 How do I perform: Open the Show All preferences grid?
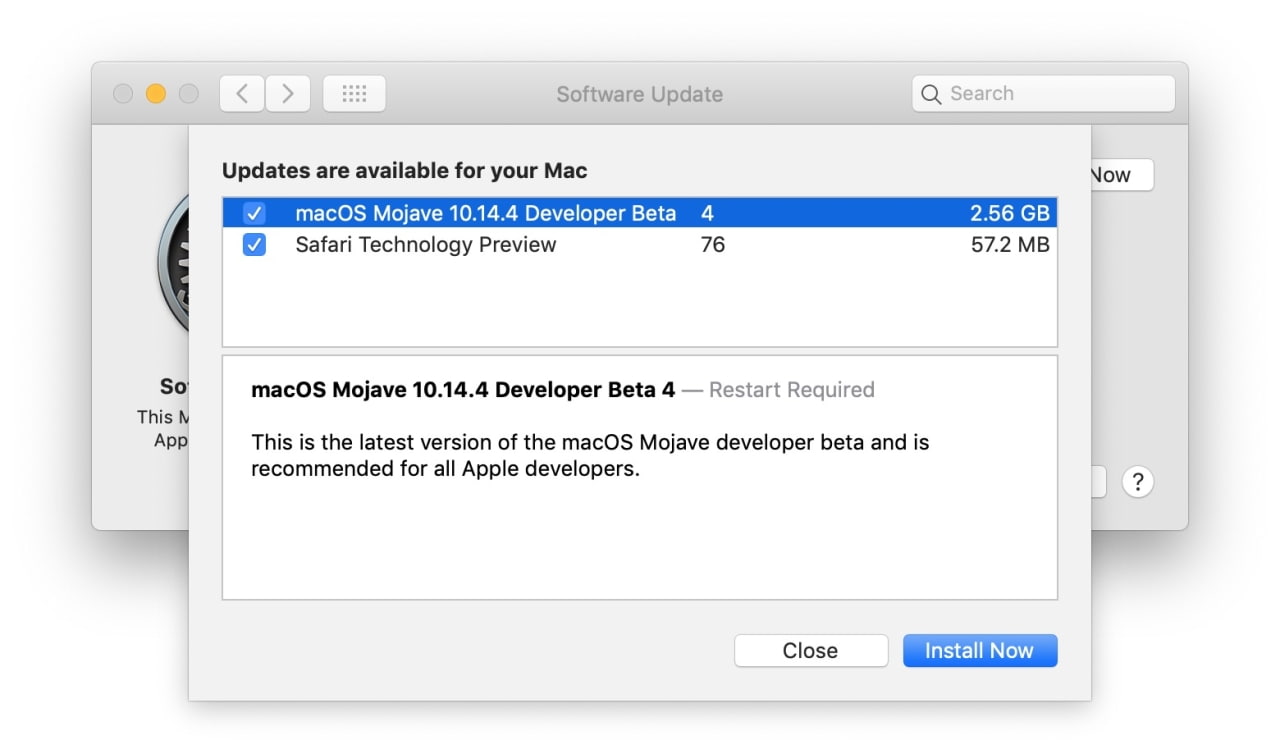(354, 94)
